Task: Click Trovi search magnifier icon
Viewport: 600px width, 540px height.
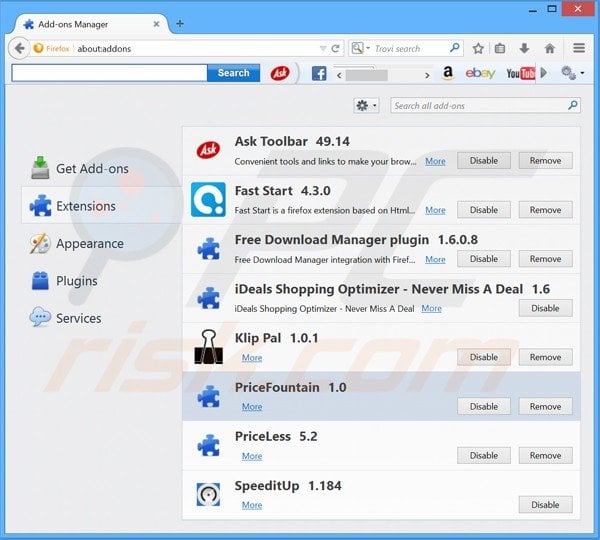Action: point(454,48)
